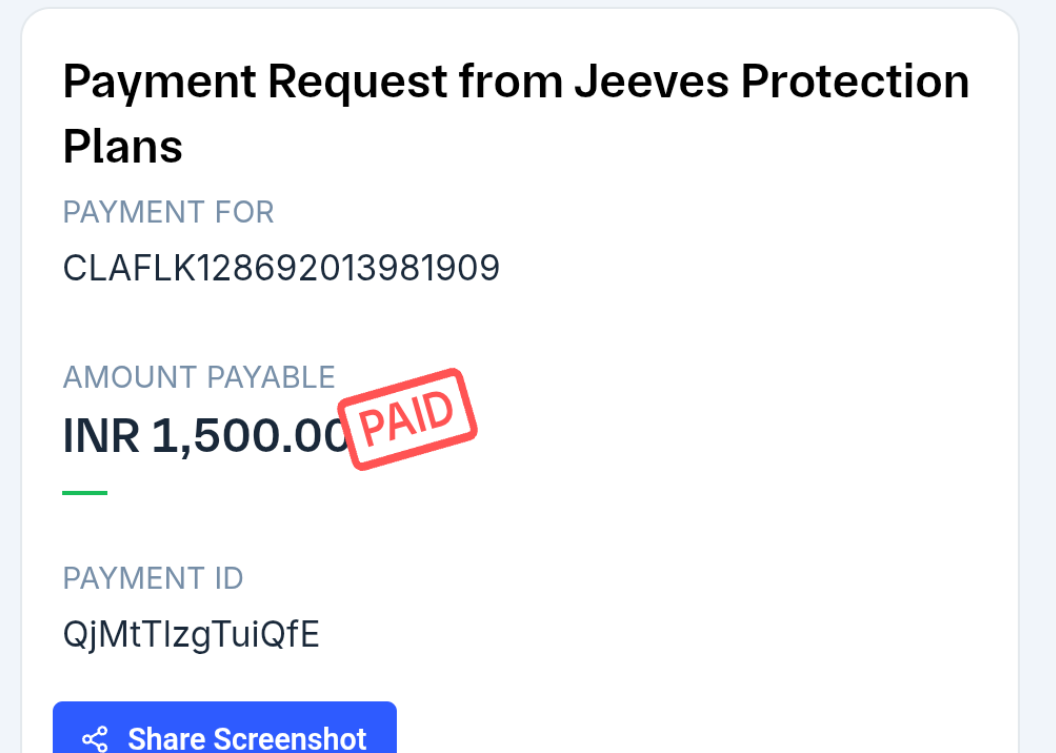Click the PAYMENT FOR label
The image size is (1056, 753).
pyautogui.click(x=168, y=212)
